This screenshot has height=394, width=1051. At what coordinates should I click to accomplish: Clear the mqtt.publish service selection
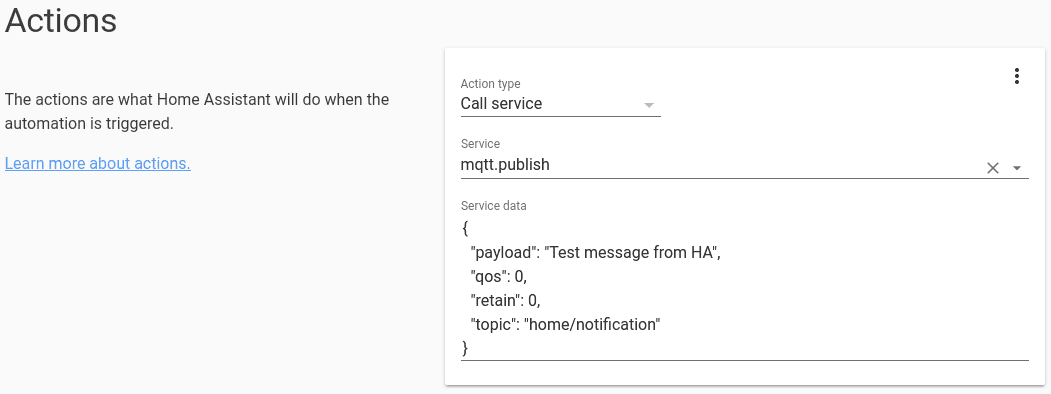tap(993, 168)
